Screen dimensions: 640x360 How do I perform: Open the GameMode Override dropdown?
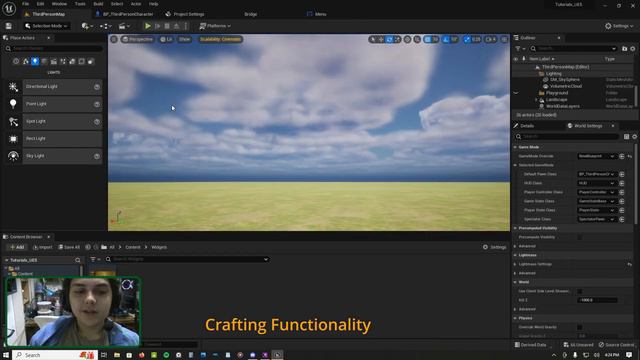(x=596, y=156)
